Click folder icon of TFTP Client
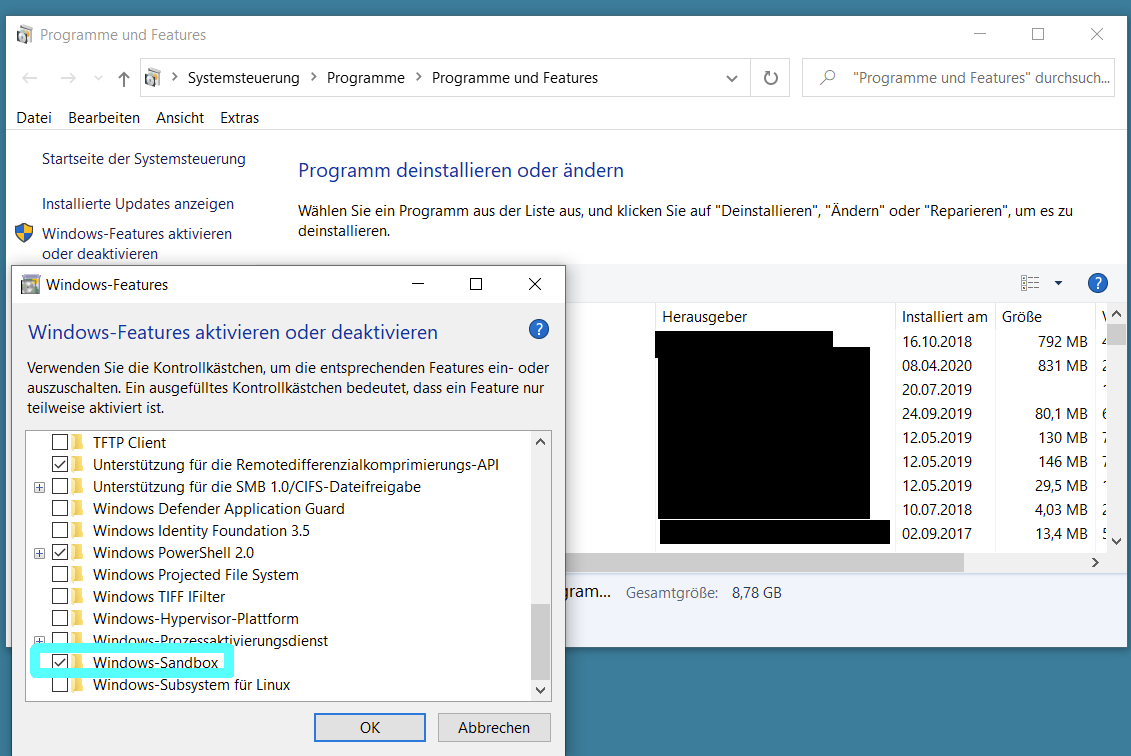This screenshot has width=1131, height=756. coord(78,442)
